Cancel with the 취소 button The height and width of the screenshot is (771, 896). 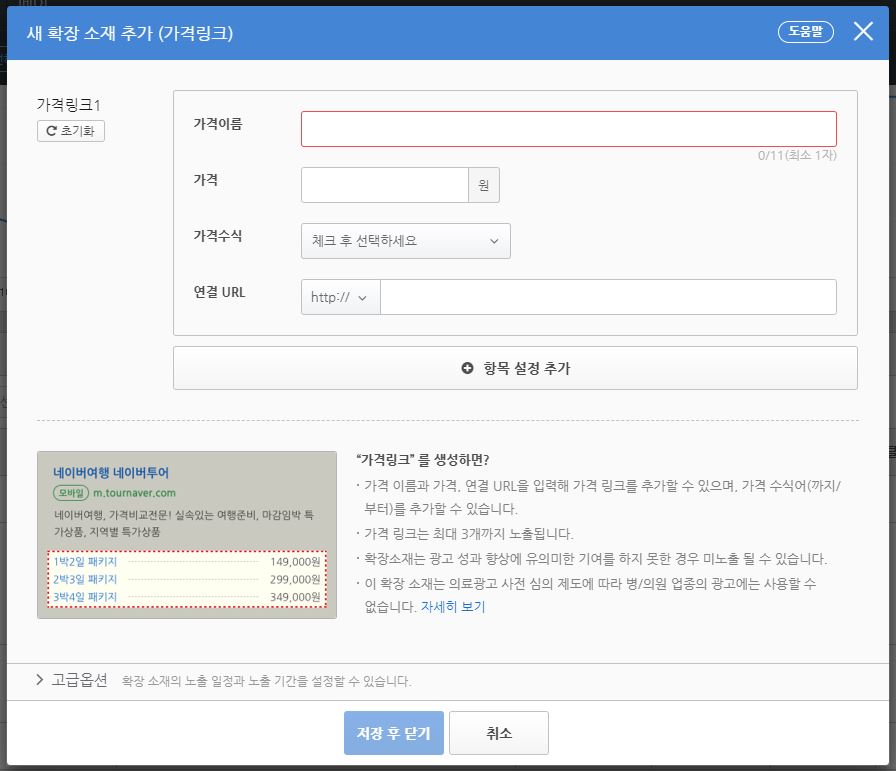[x=498, y=733]
